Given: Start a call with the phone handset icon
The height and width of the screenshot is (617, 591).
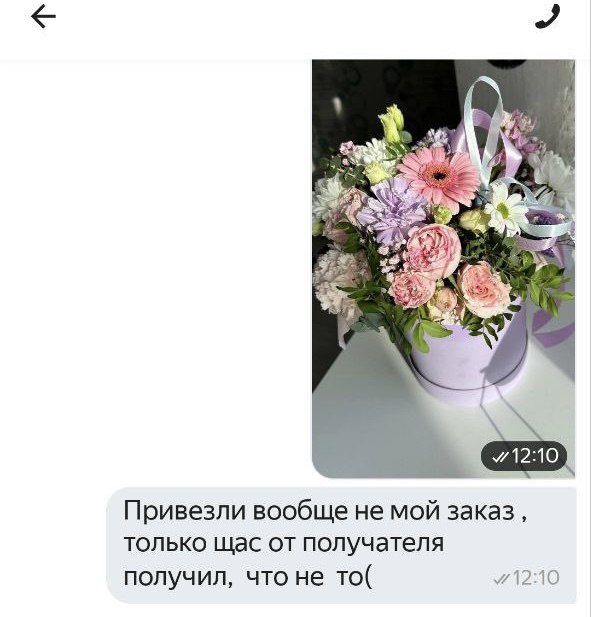Looking at the screenshot, I should pyautogui.click(x=547, y=17).
